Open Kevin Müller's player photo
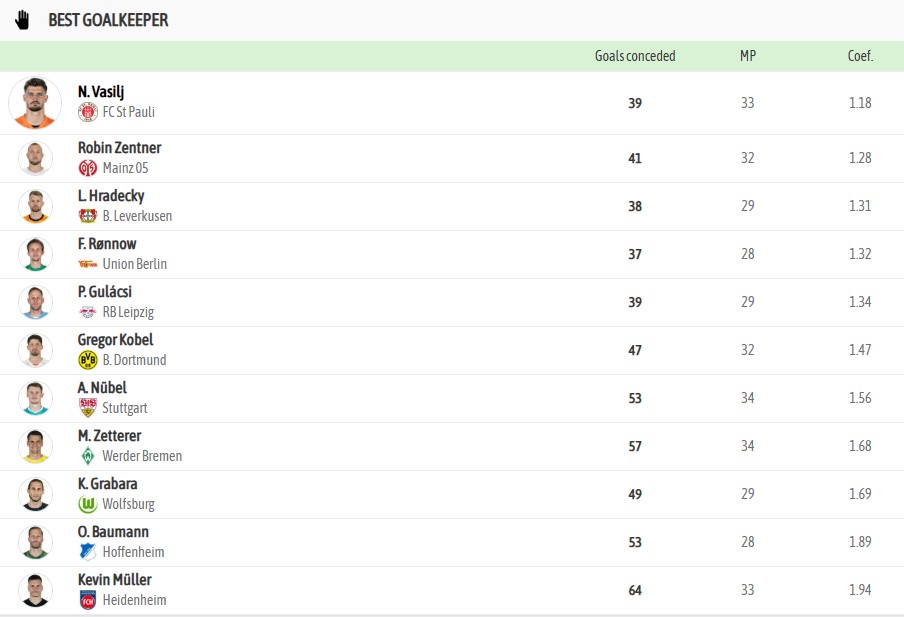Viewport: 904px width, 617px height. [35, 590]
